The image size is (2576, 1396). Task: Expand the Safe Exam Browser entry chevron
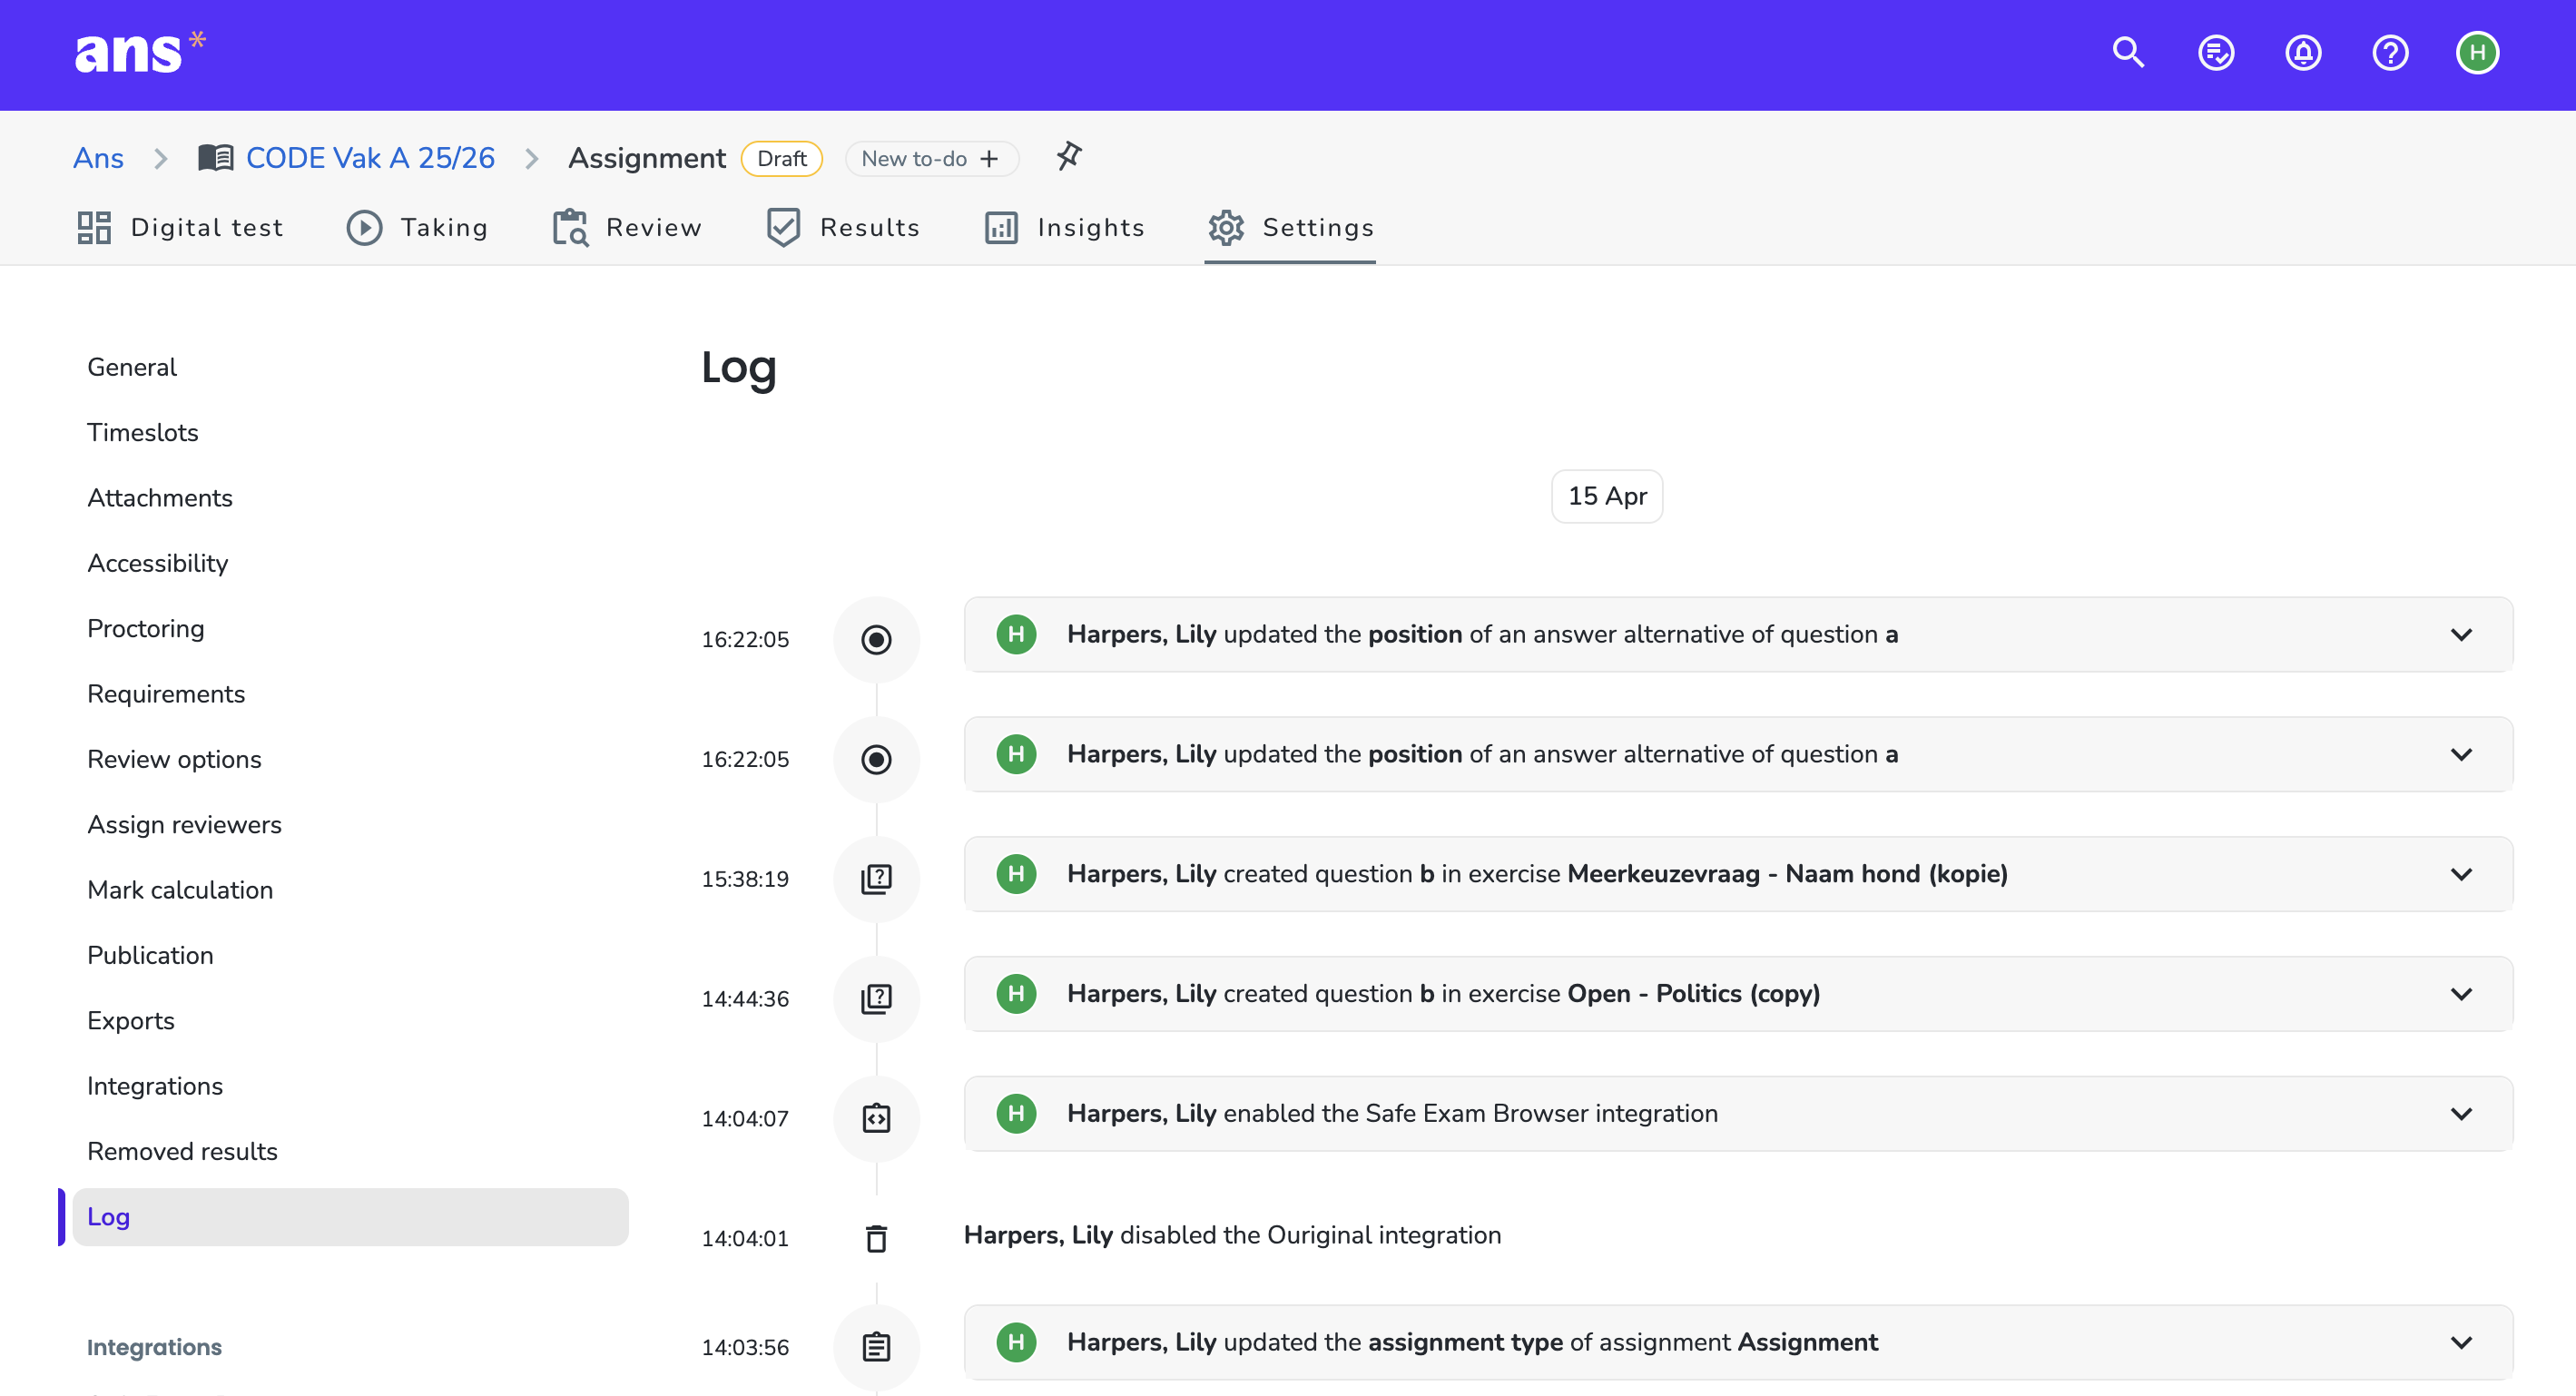click(2461, 1113)
